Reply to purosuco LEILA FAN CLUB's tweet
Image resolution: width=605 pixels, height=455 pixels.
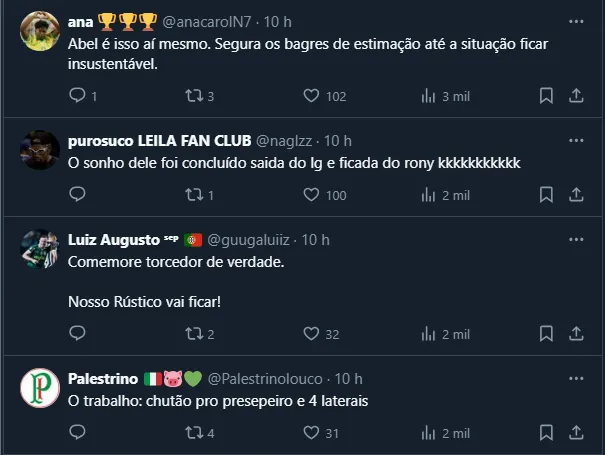[77, 195]
